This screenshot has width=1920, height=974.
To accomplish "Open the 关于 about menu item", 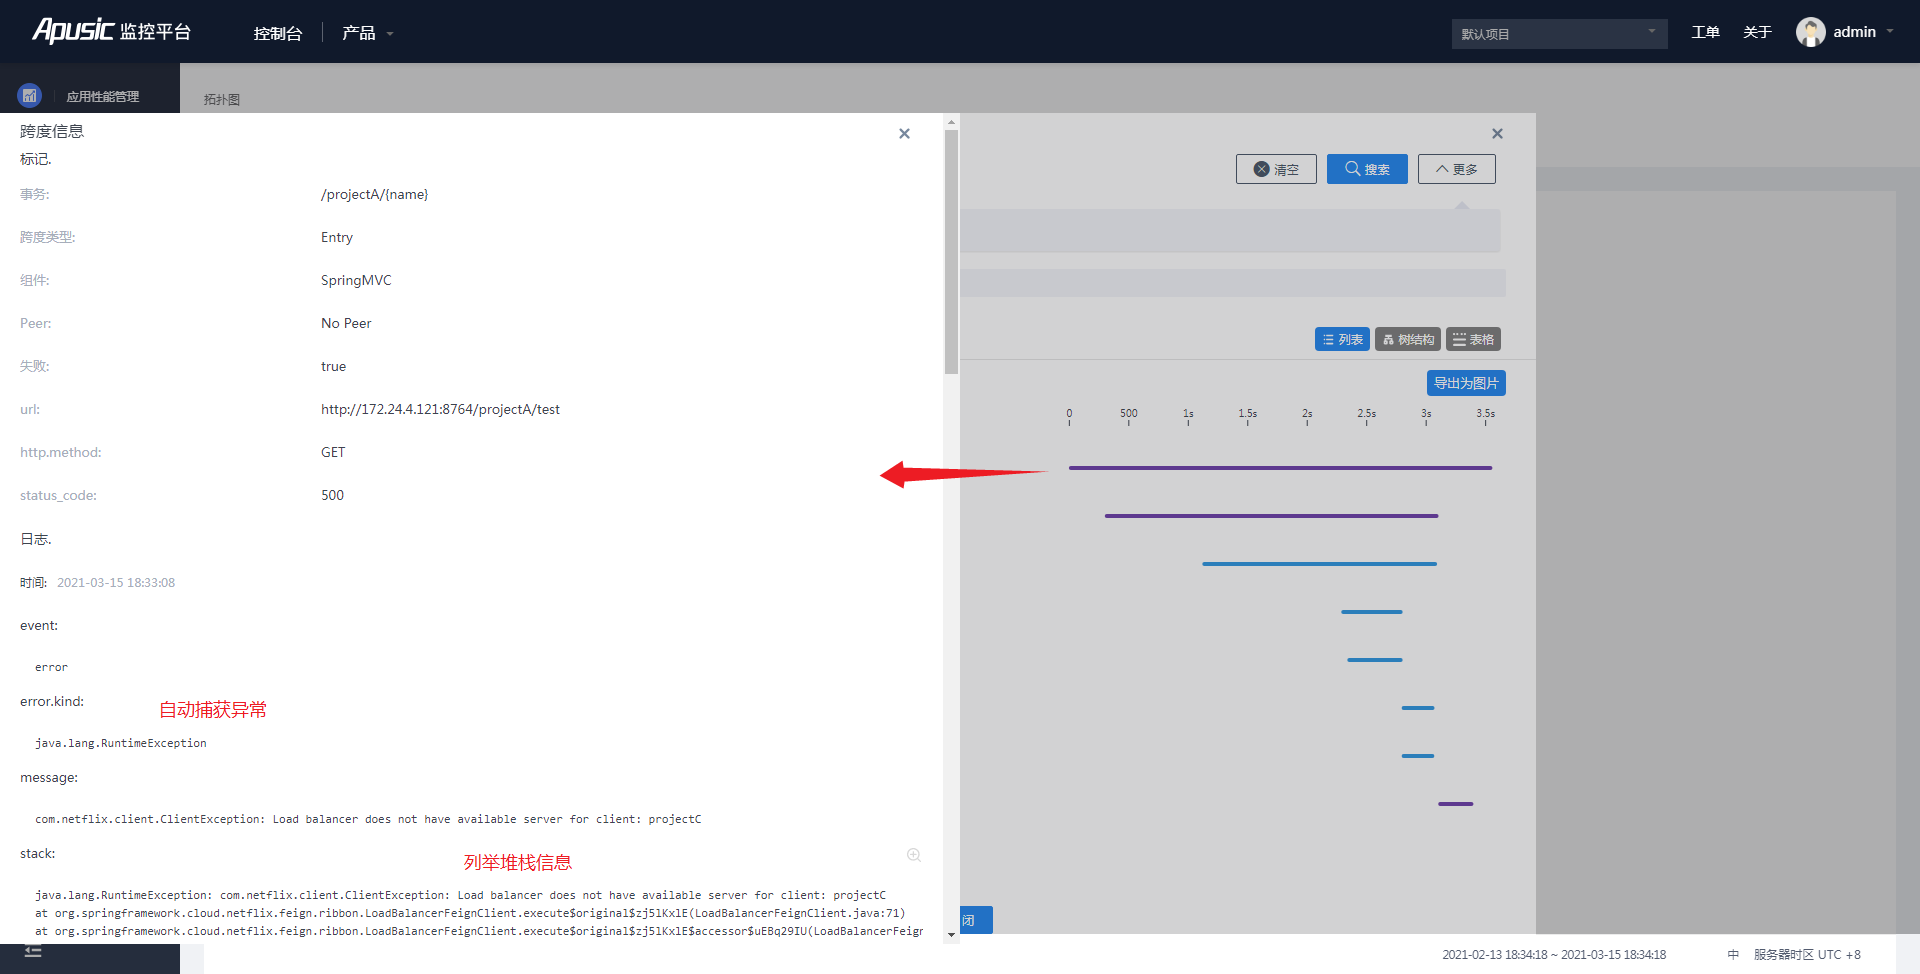I will 1757,32.
